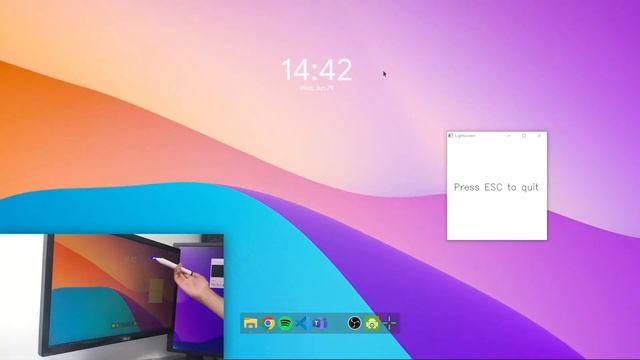
Task: Click the small window's title bar app icon
Action: [x=451, y=136]
